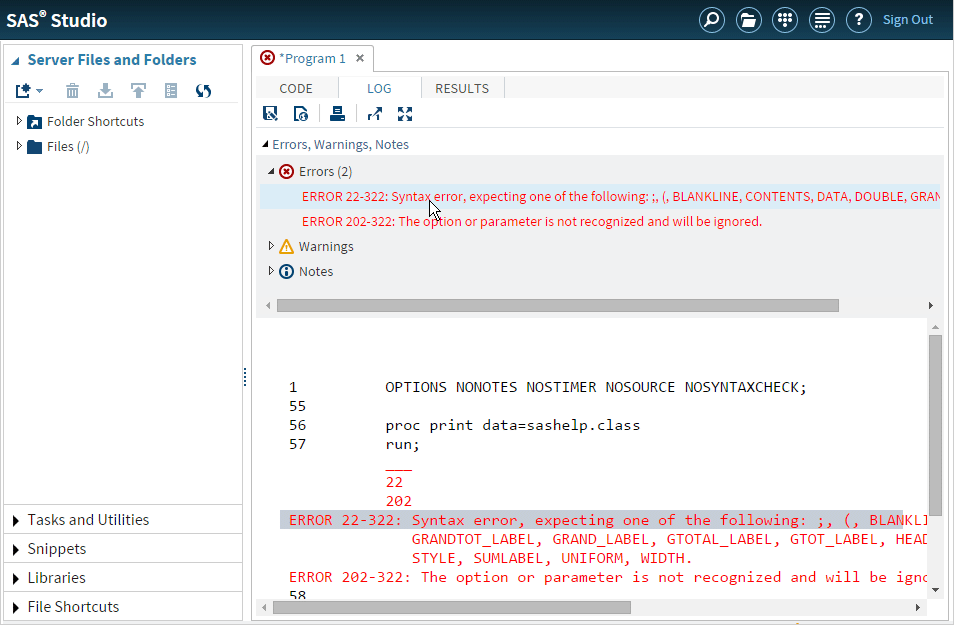This screenshot has height=625, width=954.
Task: Click the Refresh icon in Server Files
Action: click(203, 91)
